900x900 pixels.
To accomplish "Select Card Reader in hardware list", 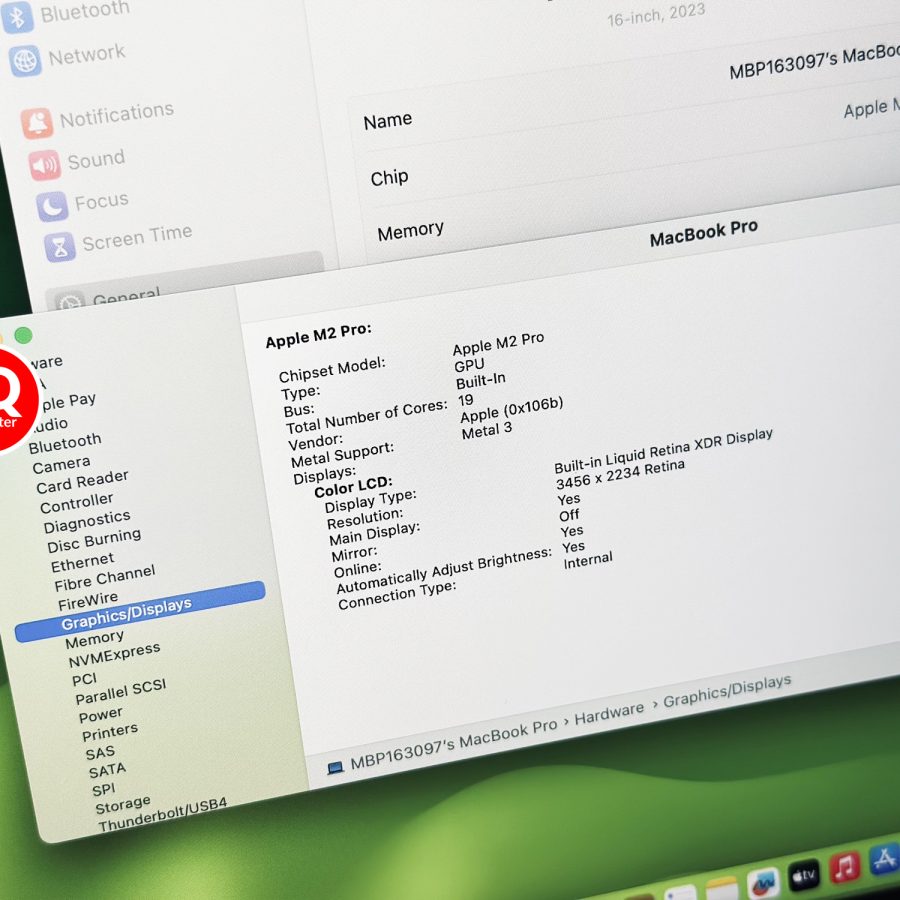I will (82, 481).
